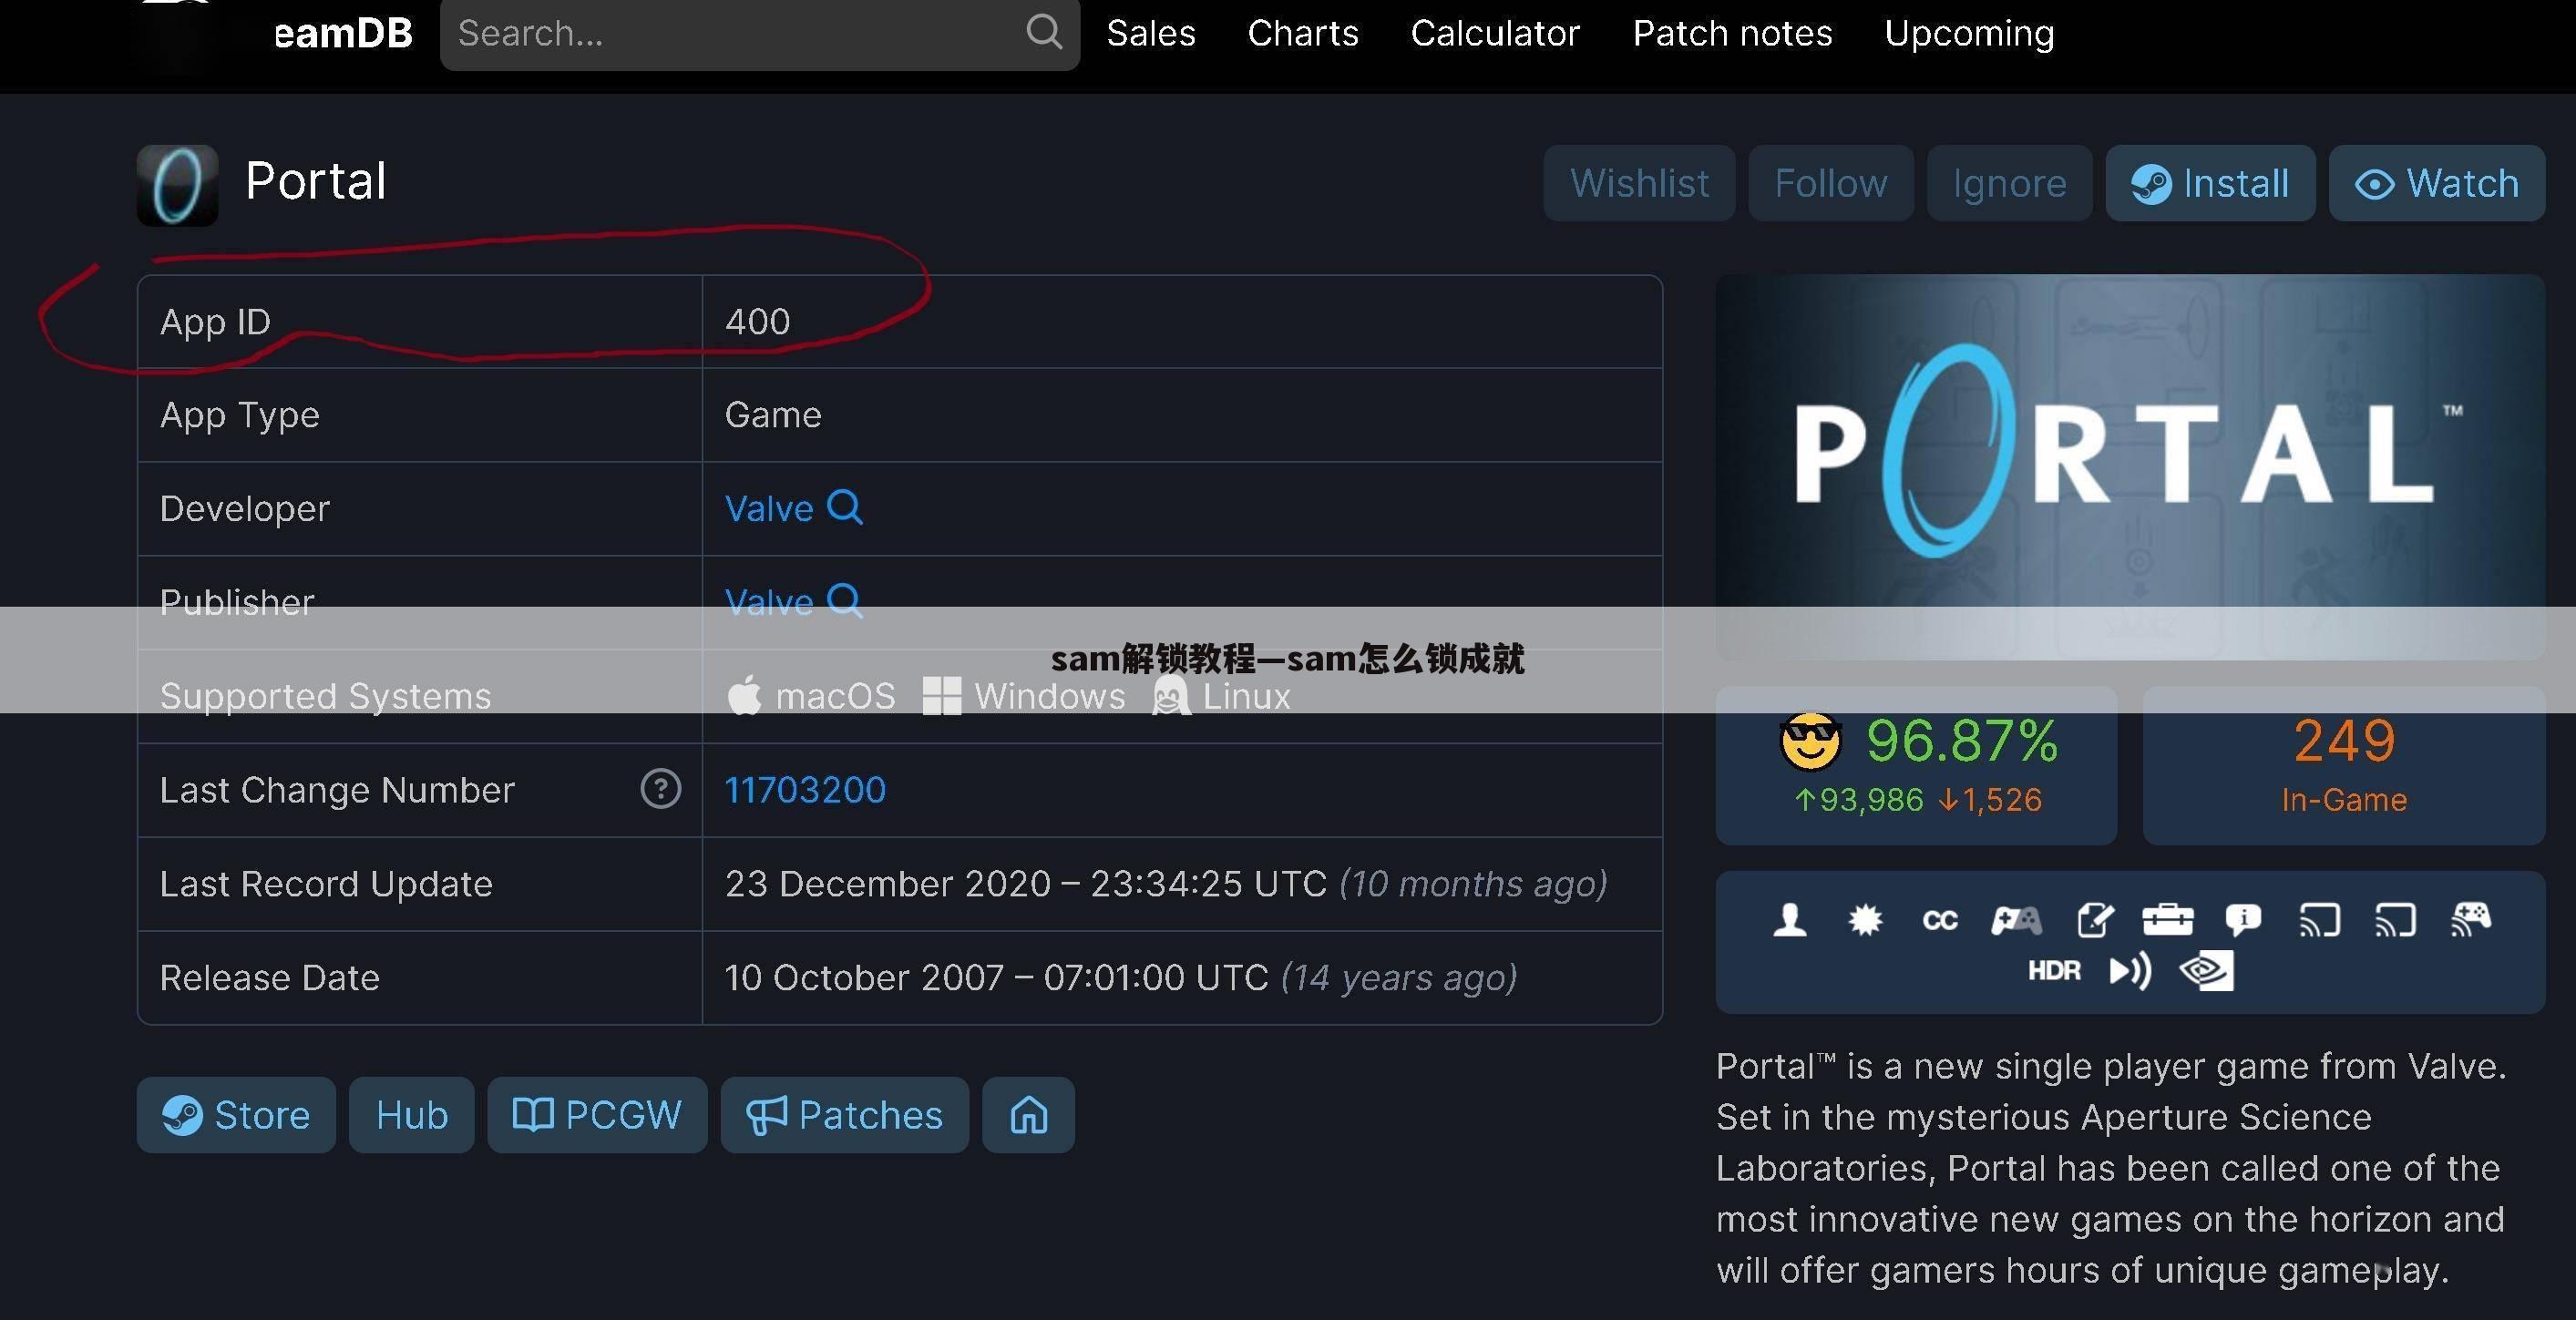This screenshot has height=1320, width=2576.
Task: Click the Portal header image
Action: pyautogui.click(x=2130, y=467)
